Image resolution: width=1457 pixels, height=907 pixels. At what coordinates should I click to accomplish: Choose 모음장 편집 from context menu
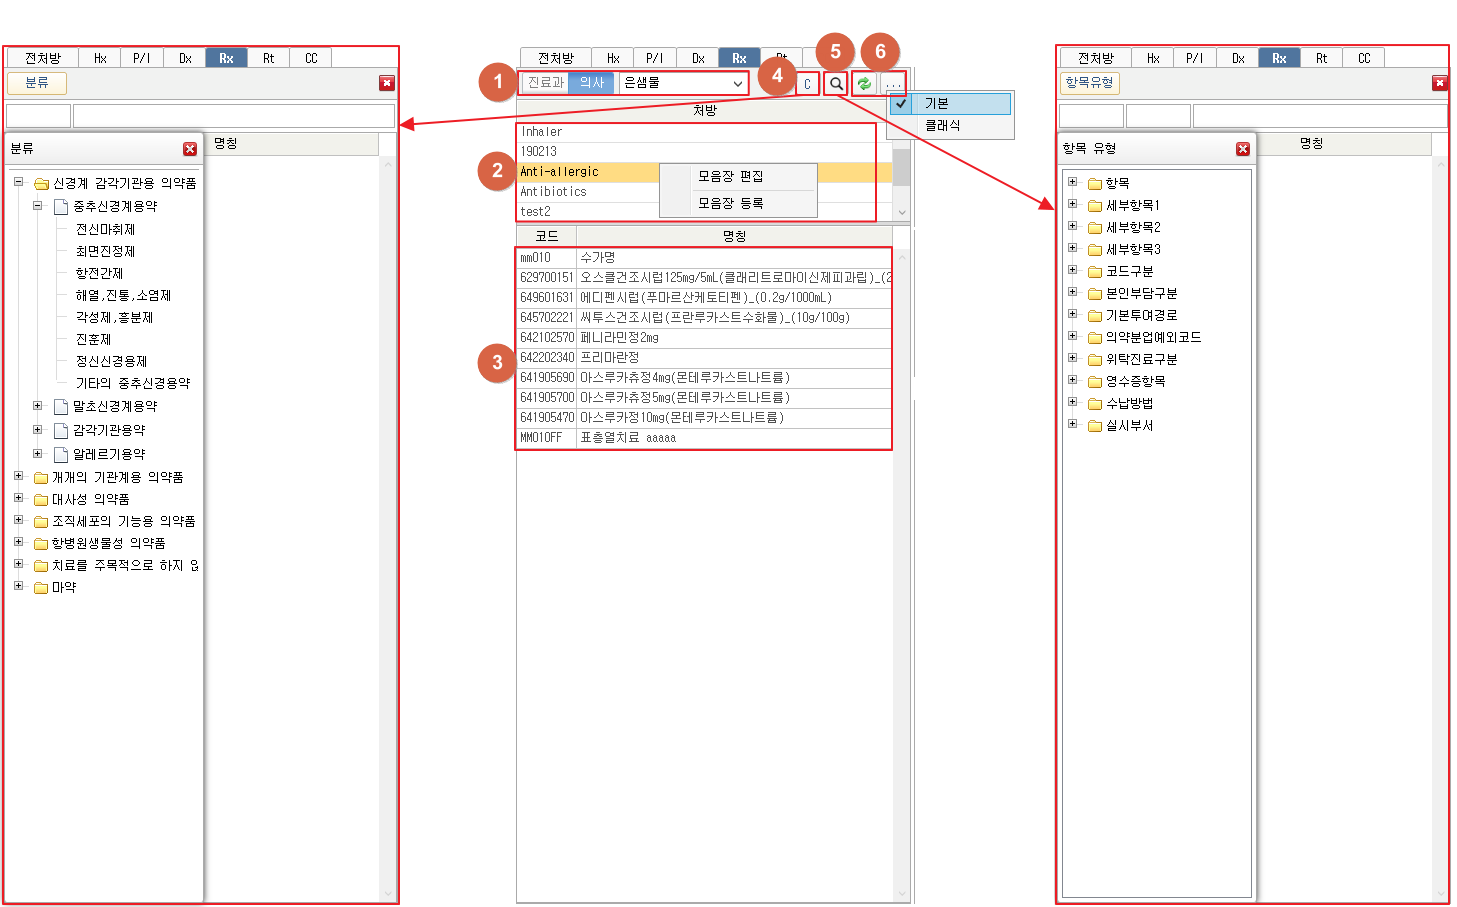pos(730,176)
